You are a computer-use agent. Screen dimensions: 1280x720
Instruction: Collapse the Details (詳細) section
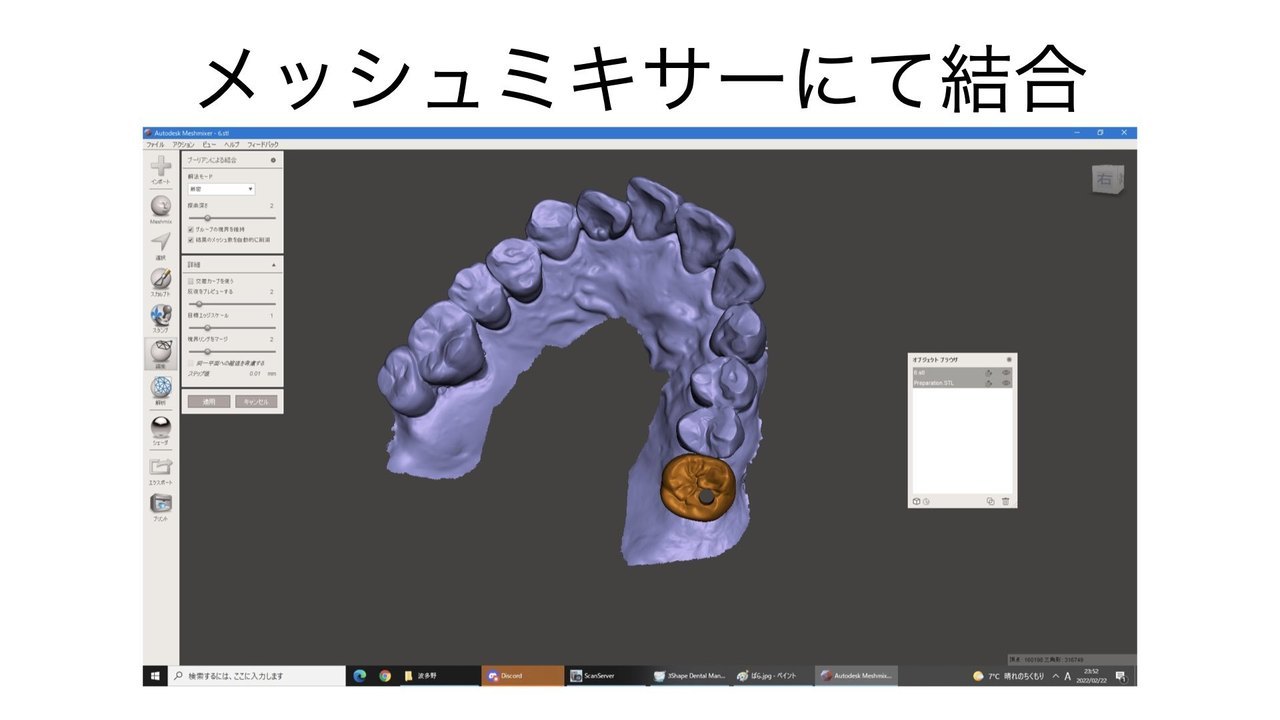tap(273, 265)
